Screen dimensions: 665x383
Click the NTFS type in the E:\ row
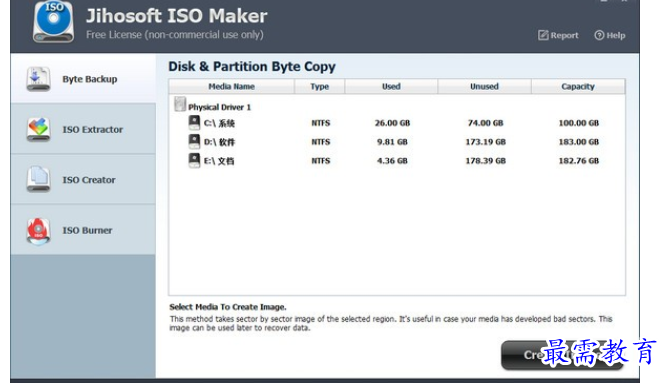pos(321,161)
